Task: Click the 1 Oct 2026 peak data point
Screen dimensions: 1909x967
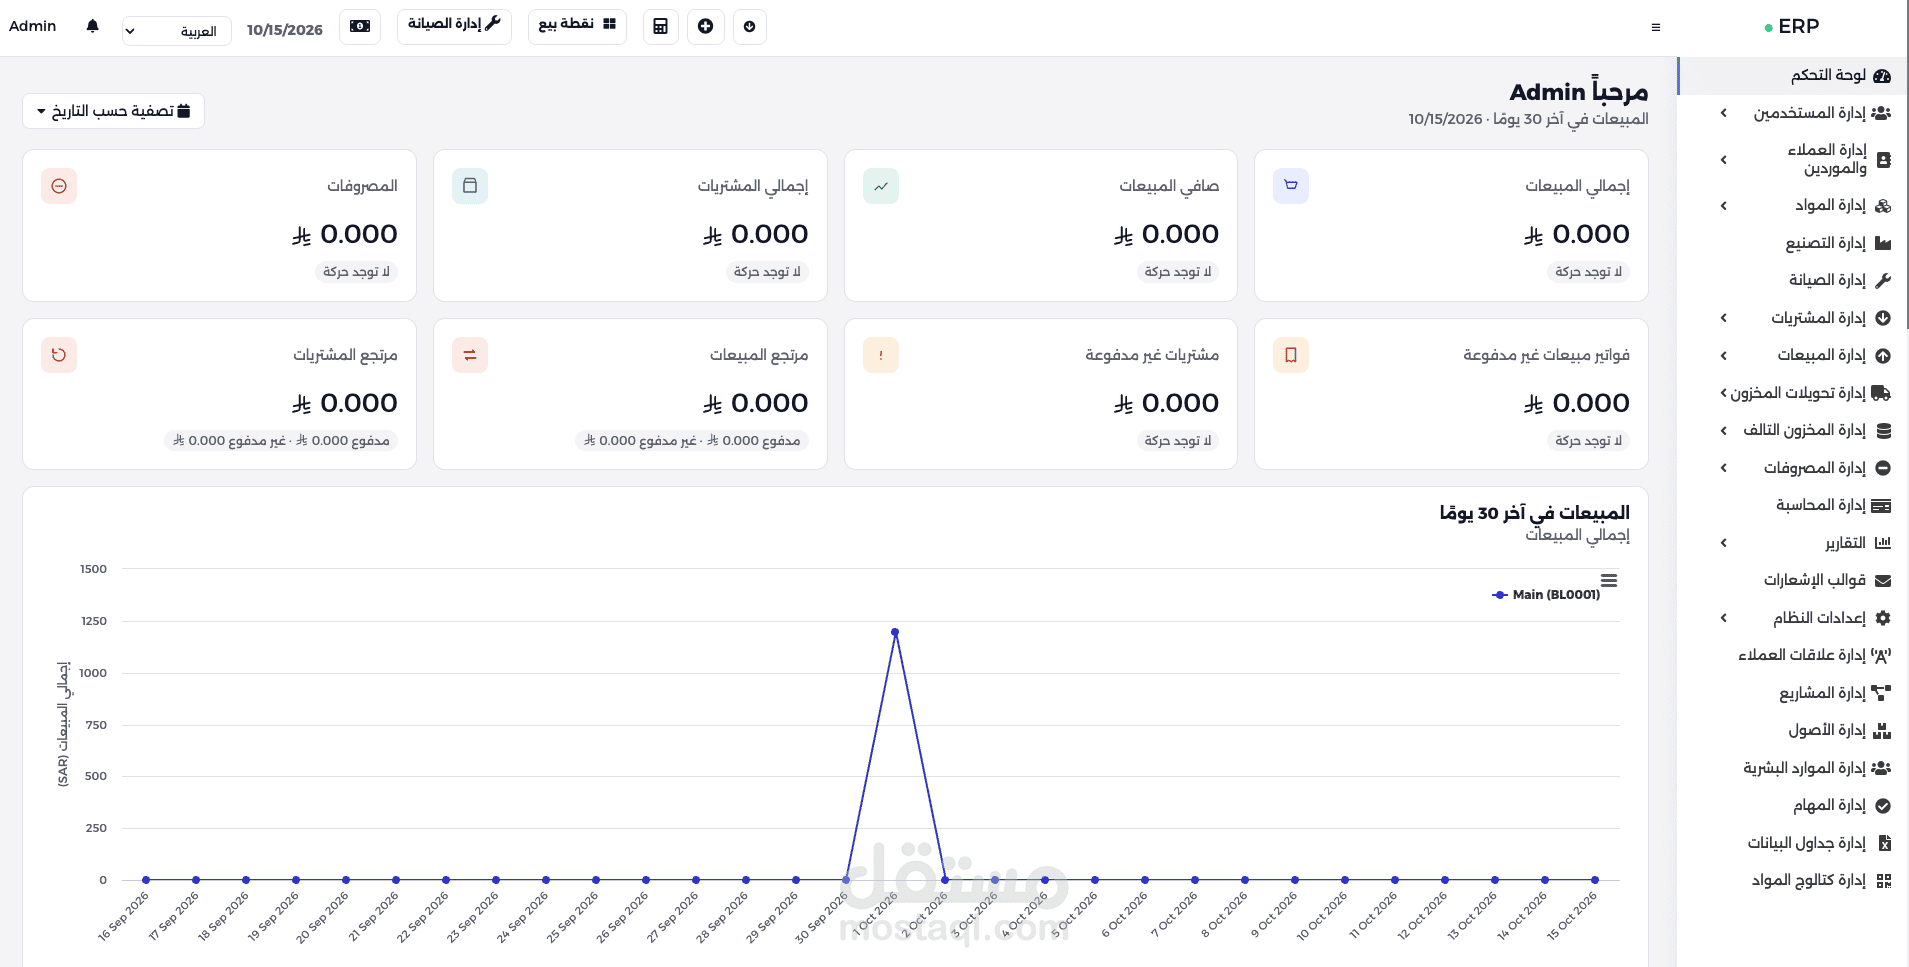Action: coord(895,632)
